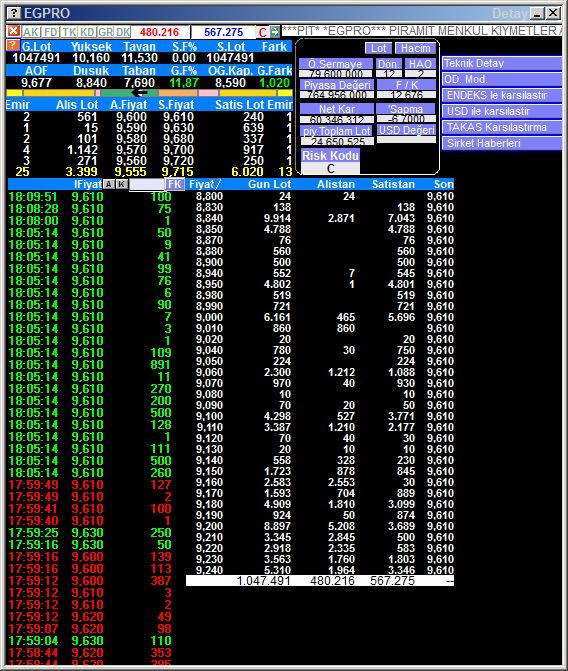Switch to the Hacim tab

tap(416, 48)
